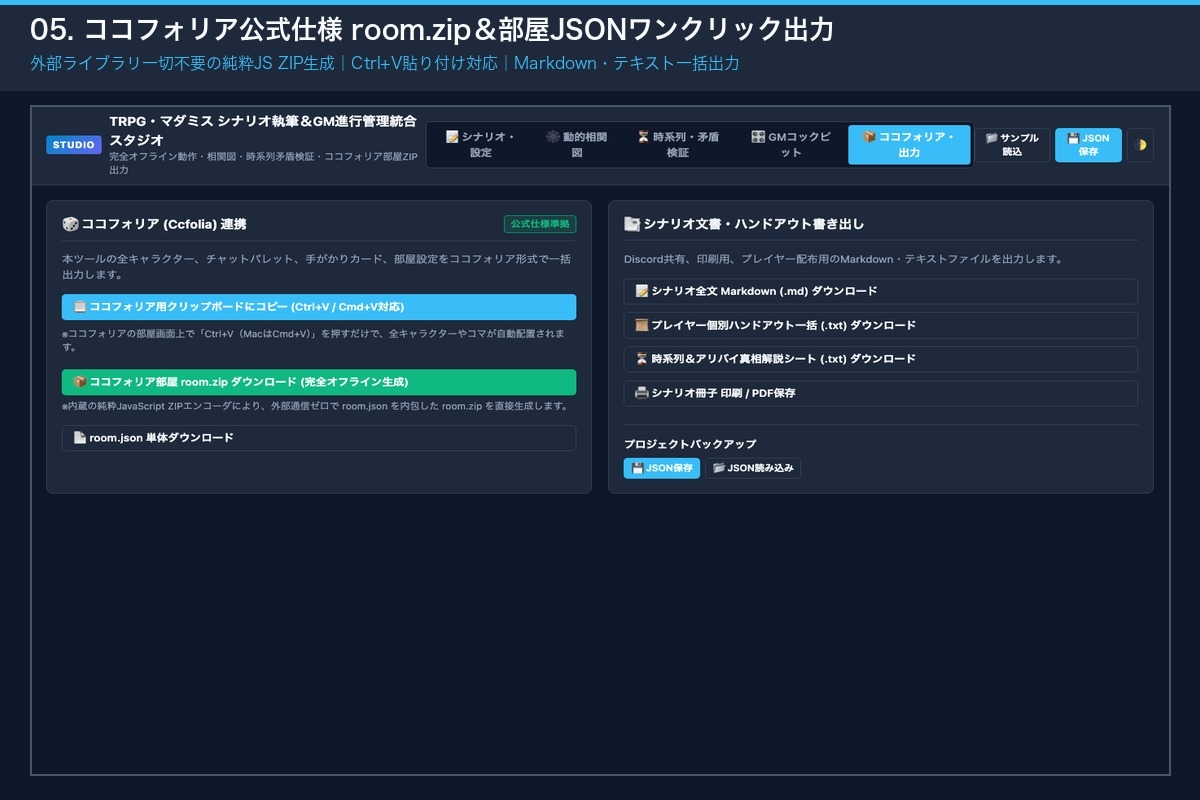The width and height of the screenshot is (1200, 800).
Task: Click the memo icon on Markdown download
Action: pyautogui.click(x=642, y=291)
